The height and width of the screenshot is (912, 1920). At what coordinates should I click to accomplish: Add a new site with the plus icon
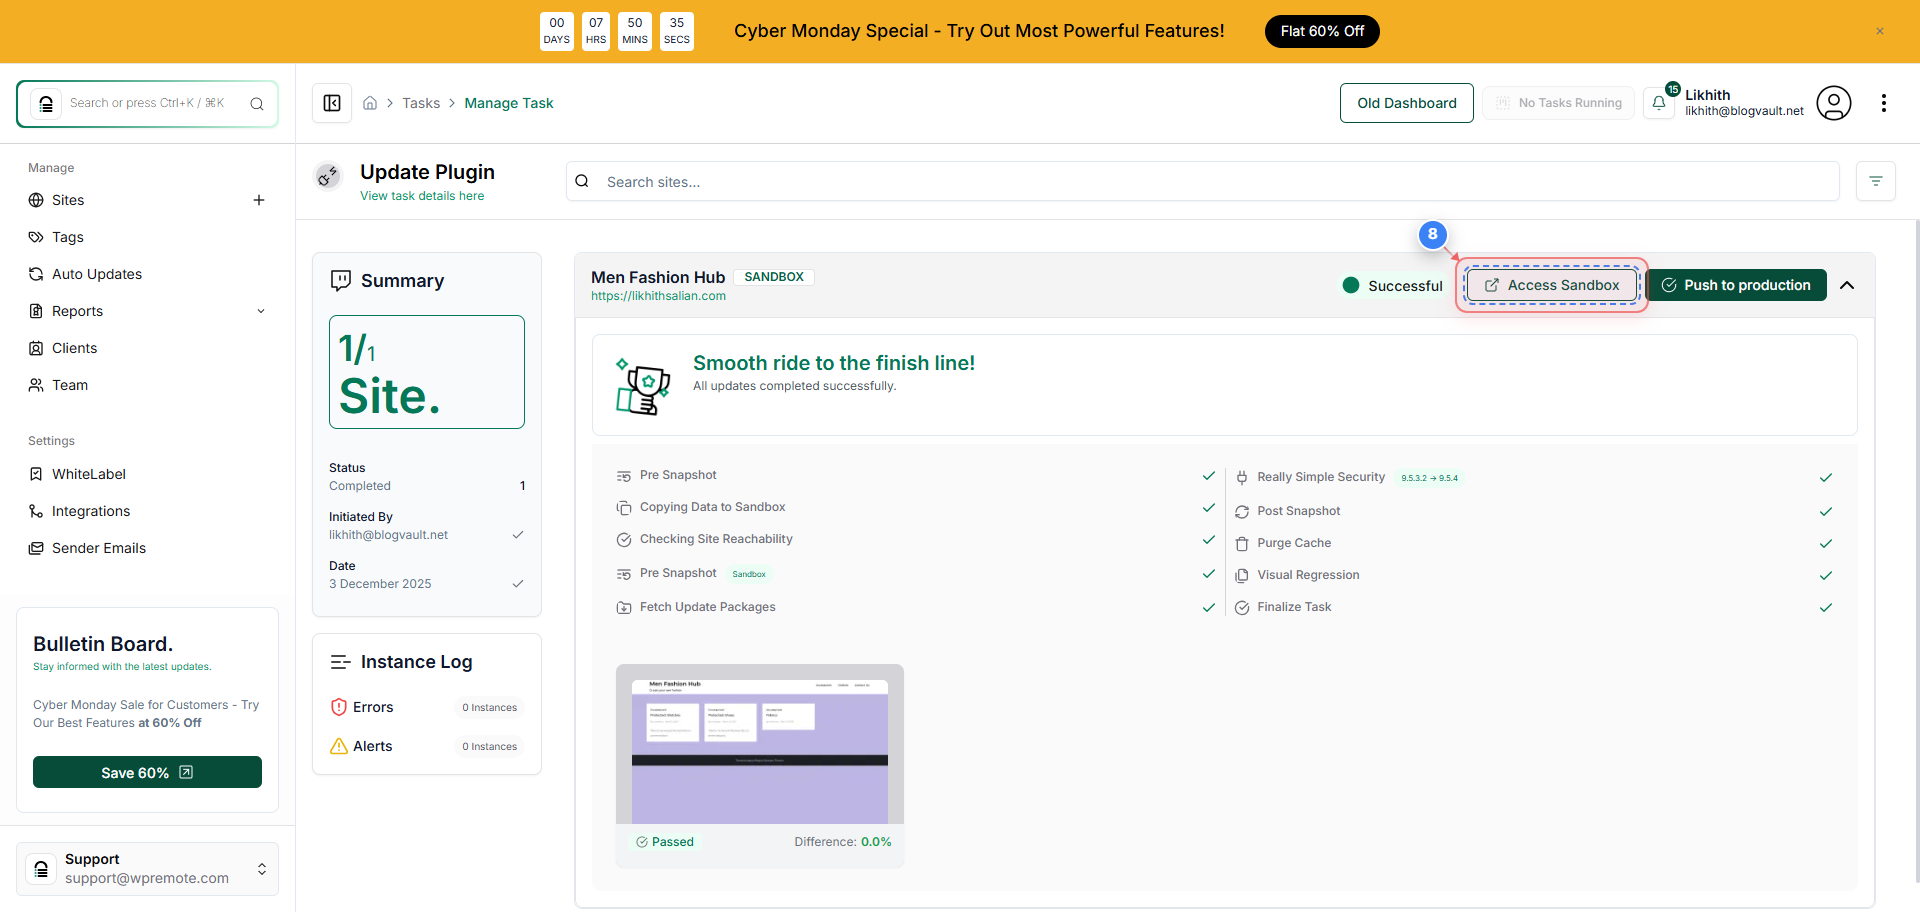click(259, 200)
